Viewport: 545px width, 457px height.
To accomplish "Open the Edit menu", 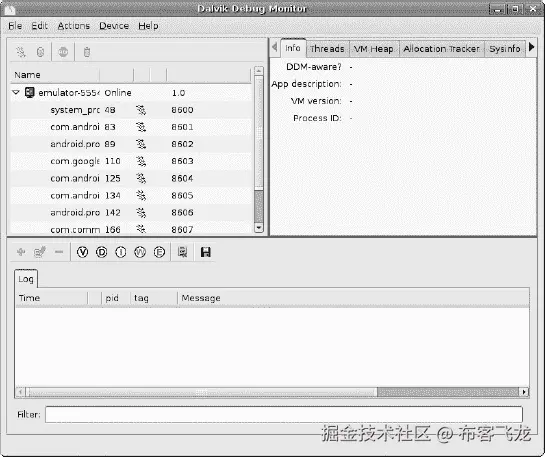I will pos(39,26).
